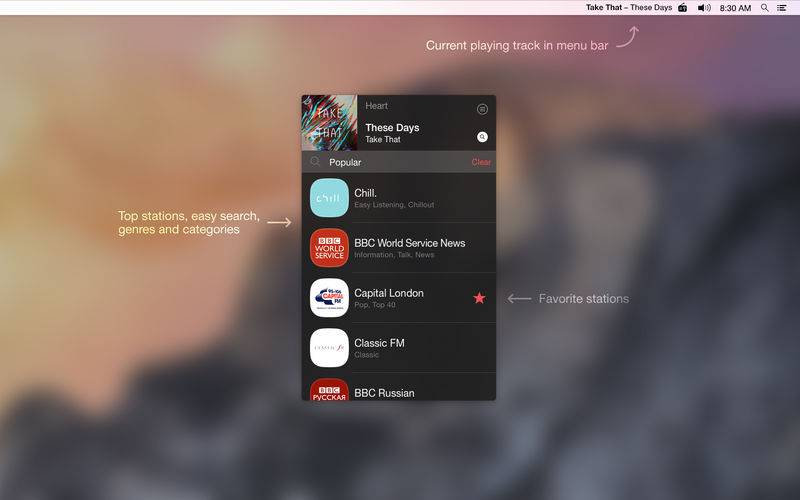The width and height of the screenshot is (800, 500).
Task: Click 'Take That – These Days' menu bar title
Action: (x=629, y=8)
